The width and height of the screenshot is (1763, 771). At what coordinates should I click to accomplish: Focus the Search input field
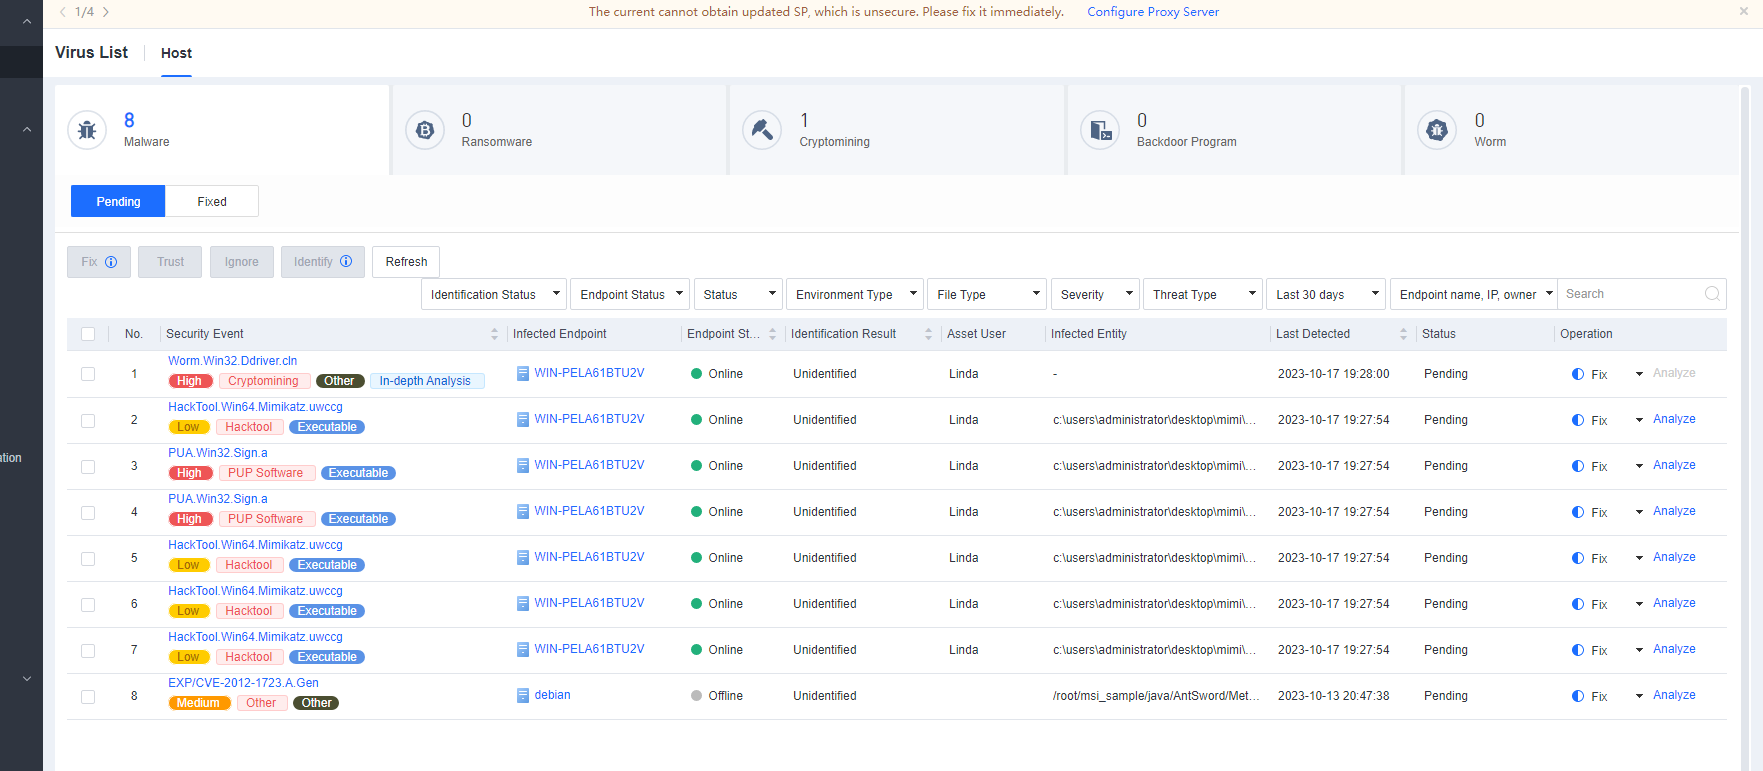[1630, 294]
